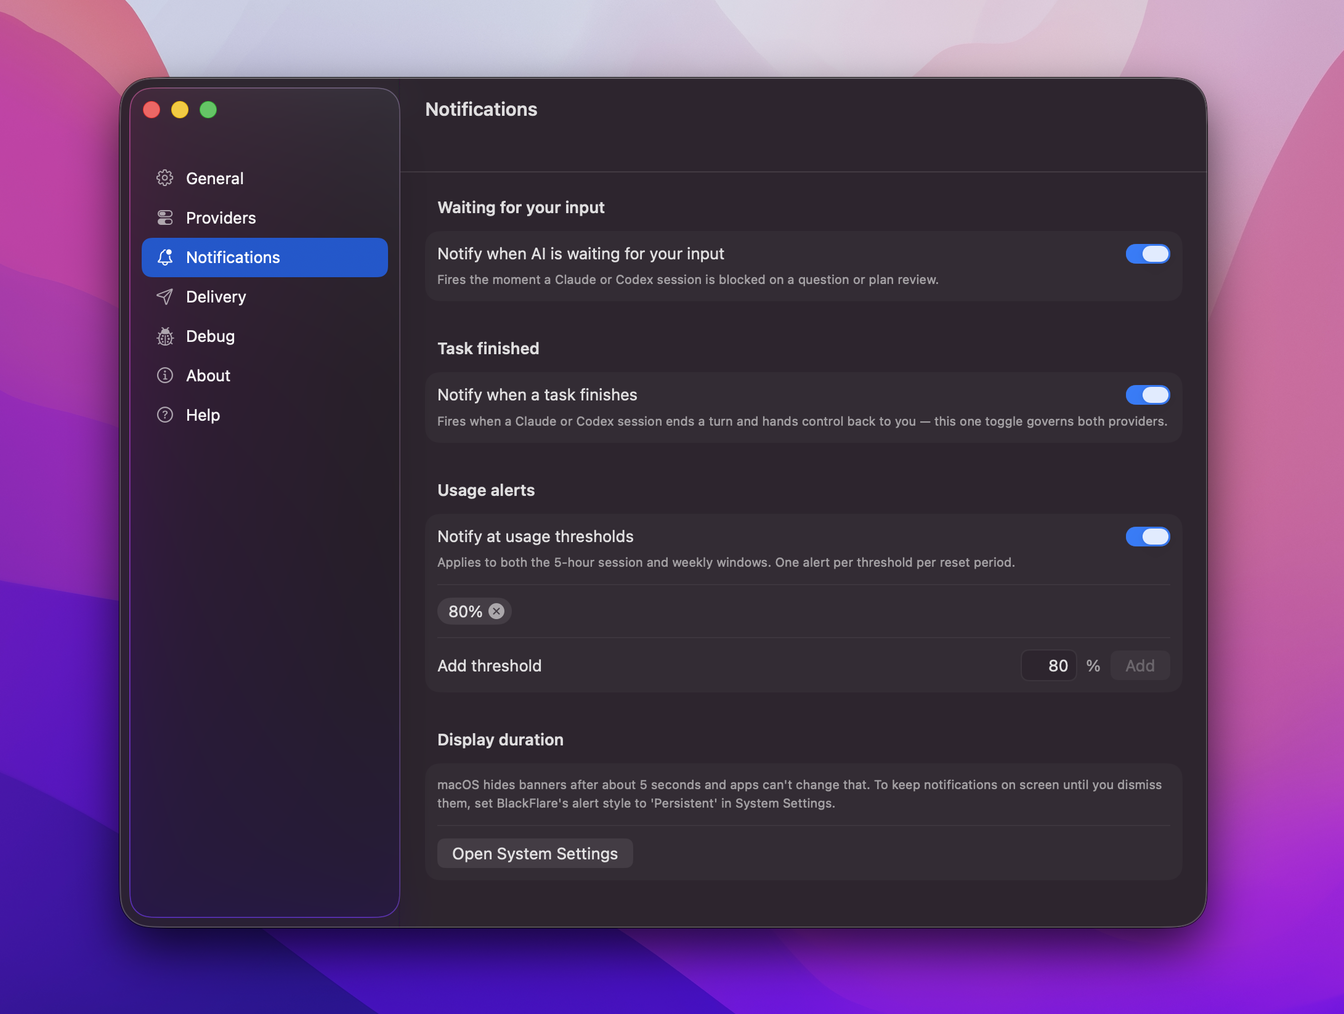Focus the threshold percent input field
The image size is (1344, 1014).
coord(1049,666)
